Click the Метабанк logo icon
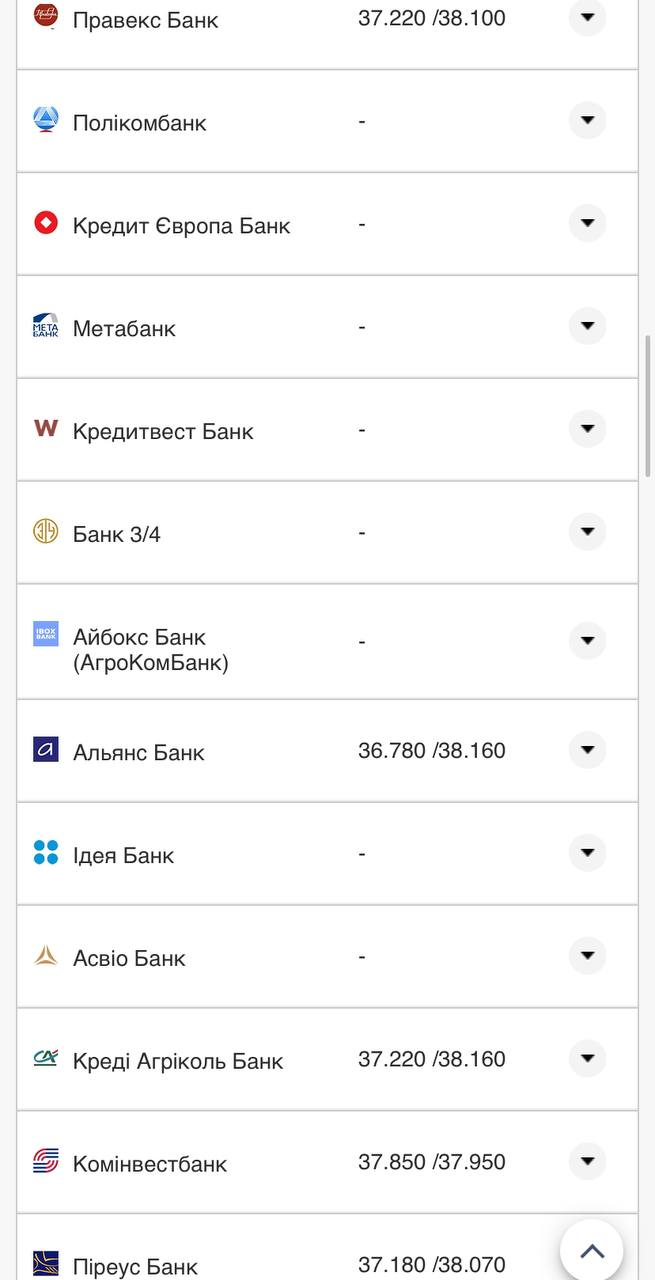 [x=46, y=326]
